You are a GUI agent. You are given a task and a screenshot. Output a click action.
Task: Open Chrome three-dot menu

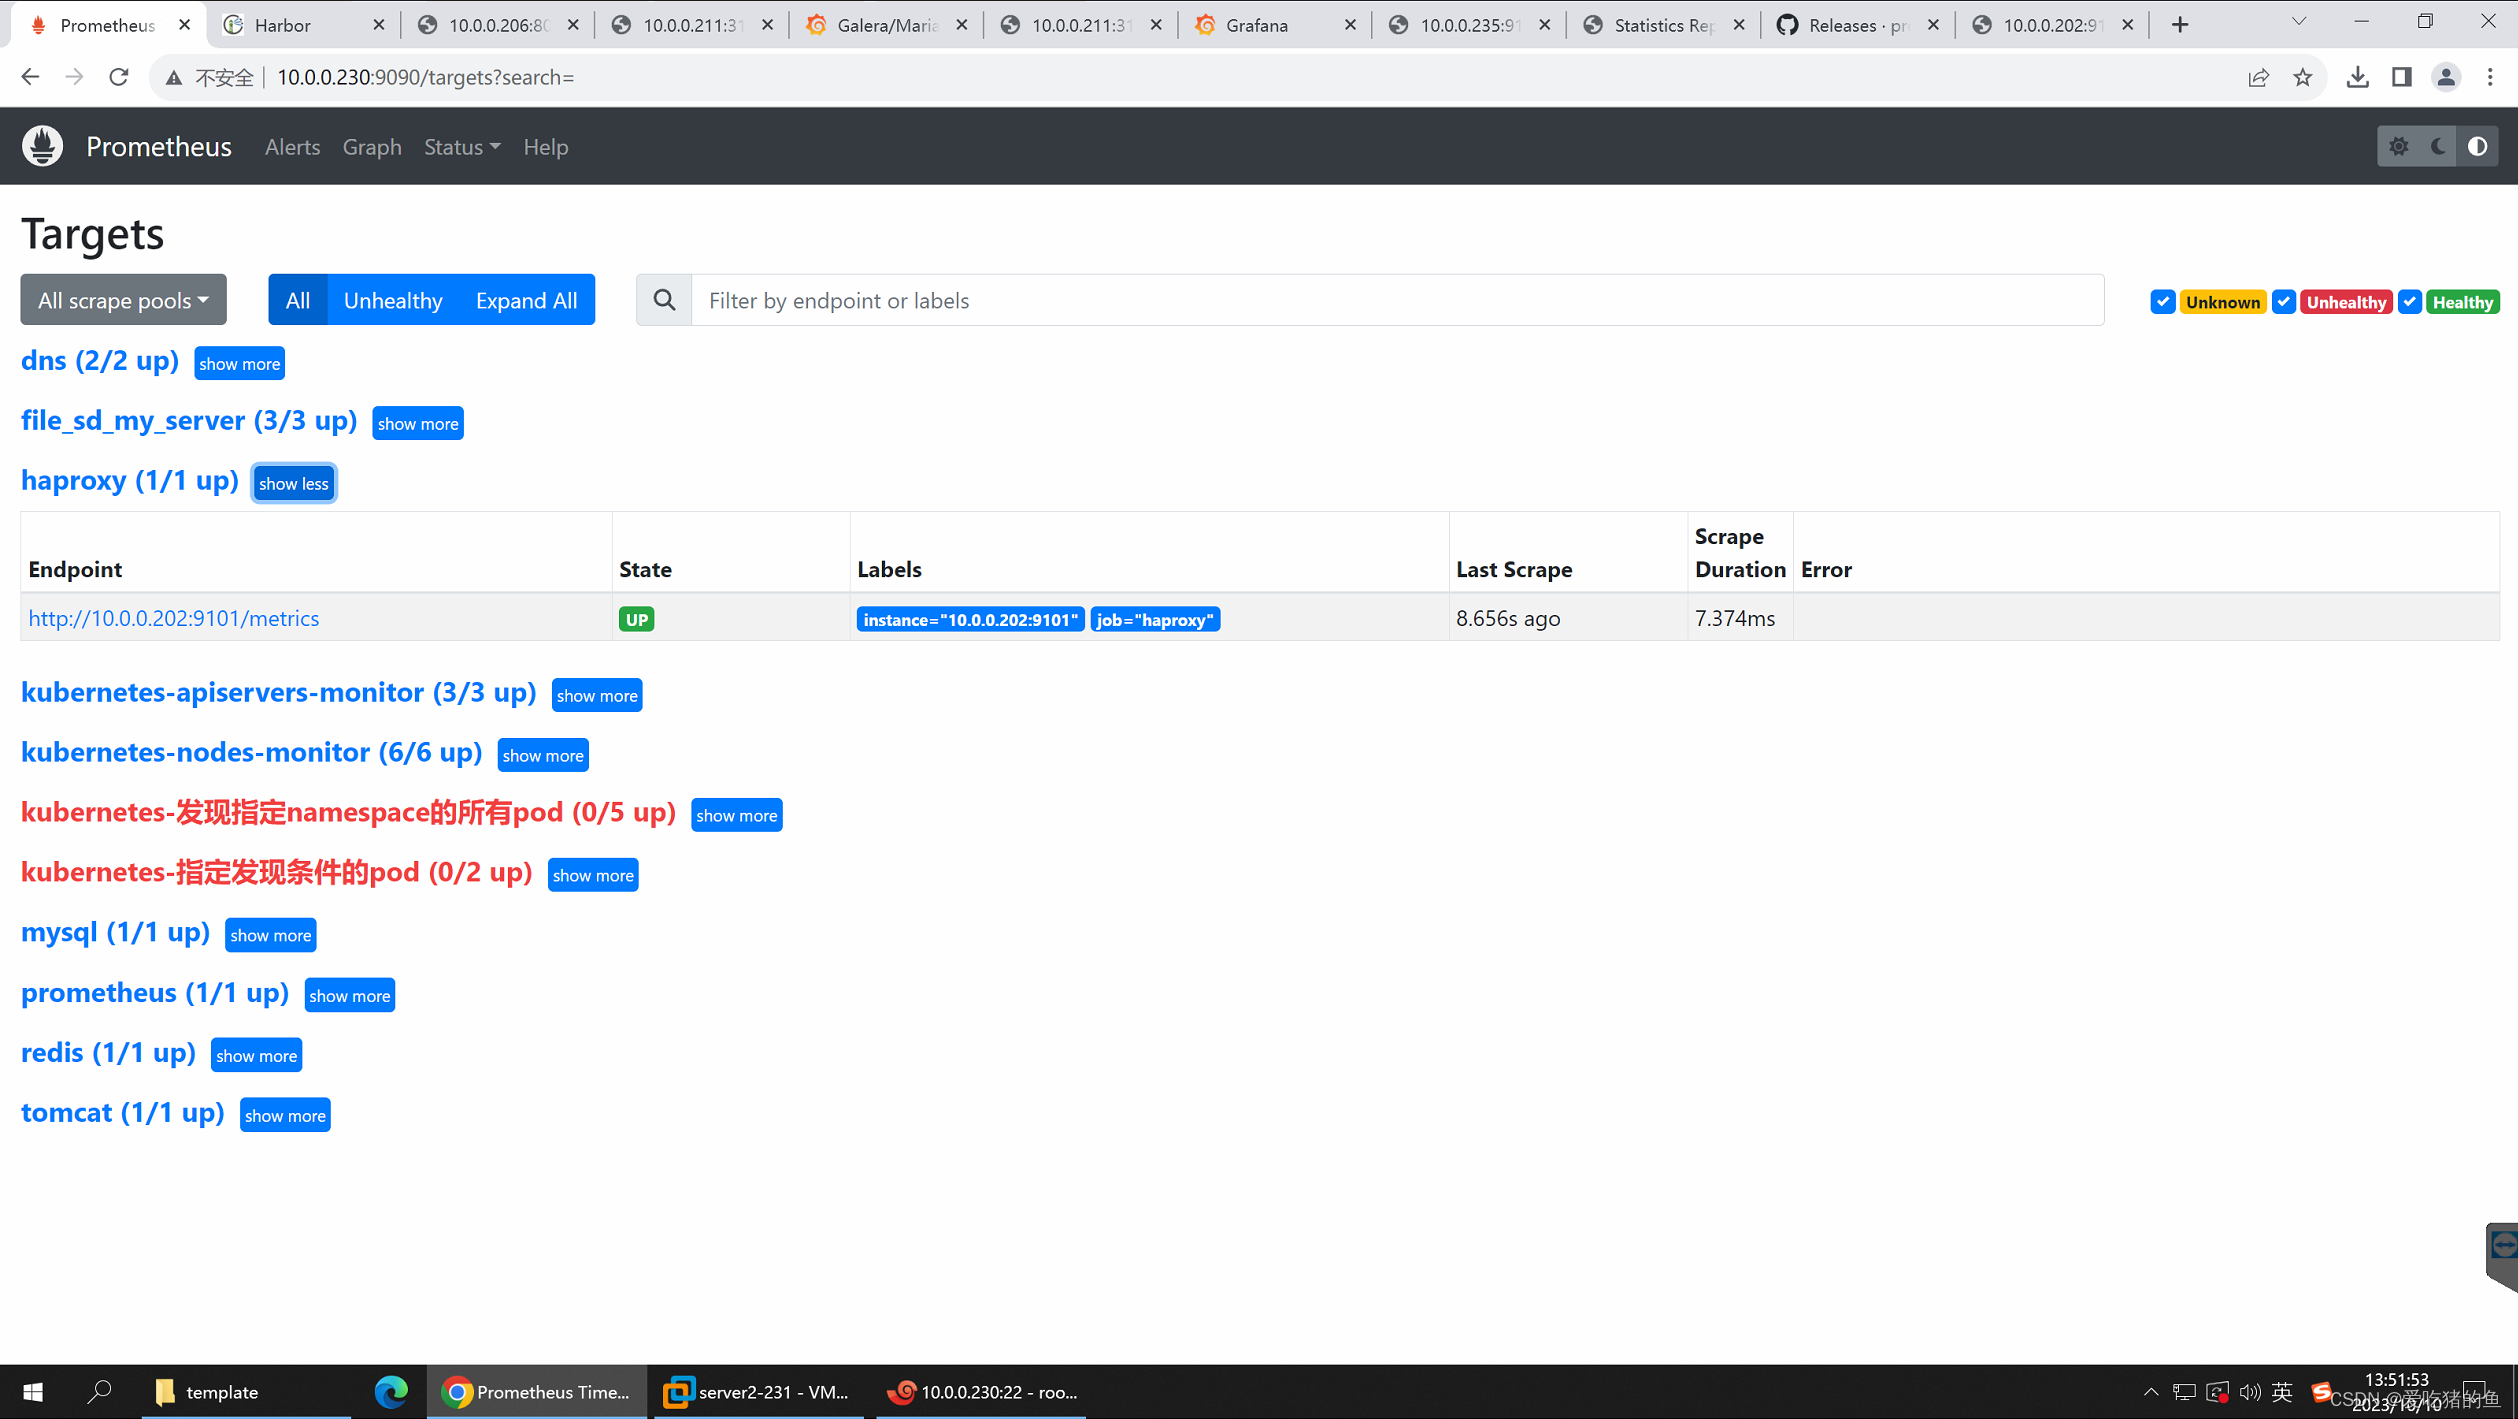tap(2490, 77)
